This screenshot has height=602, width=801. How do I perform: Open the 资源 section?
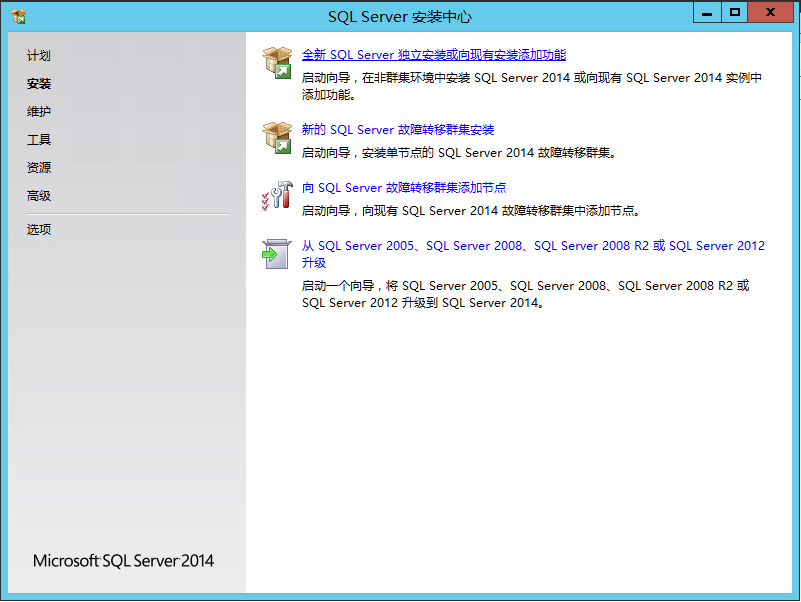click(39, 168)
